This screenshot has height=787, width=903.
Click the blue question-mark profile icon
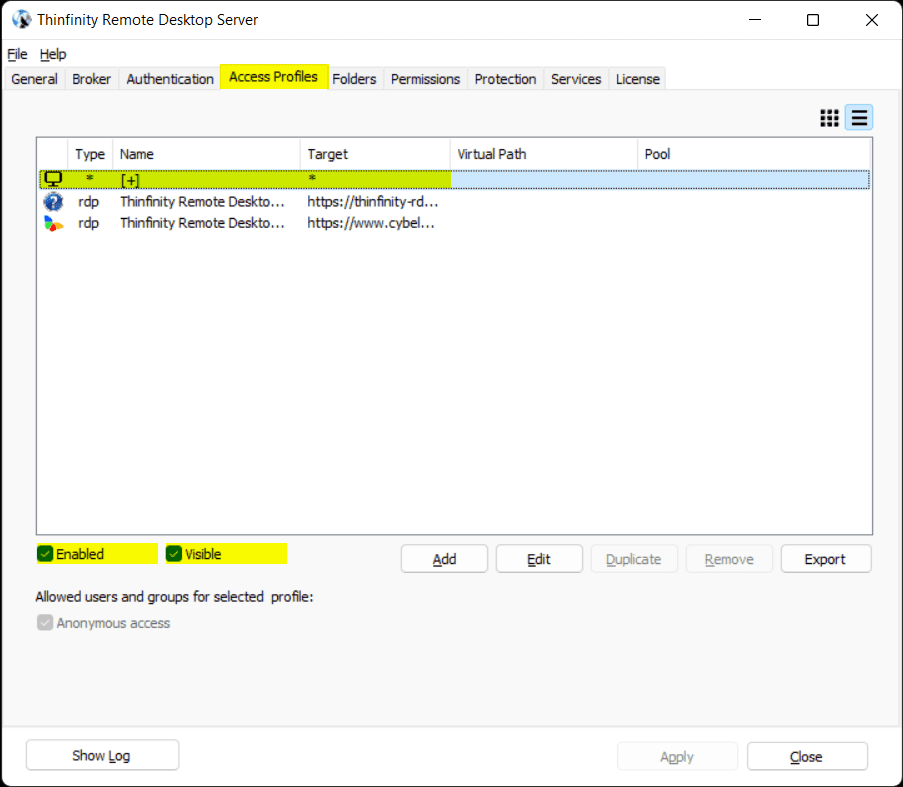tap(53, 202)
